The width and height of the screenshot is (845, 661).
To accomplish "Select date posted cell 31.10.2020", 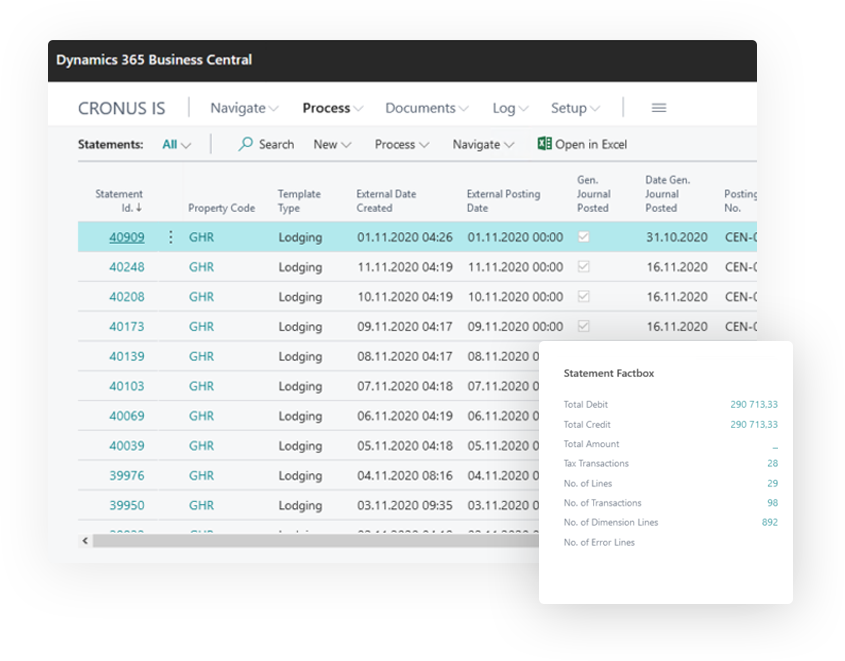I will (x=677, y=237).
